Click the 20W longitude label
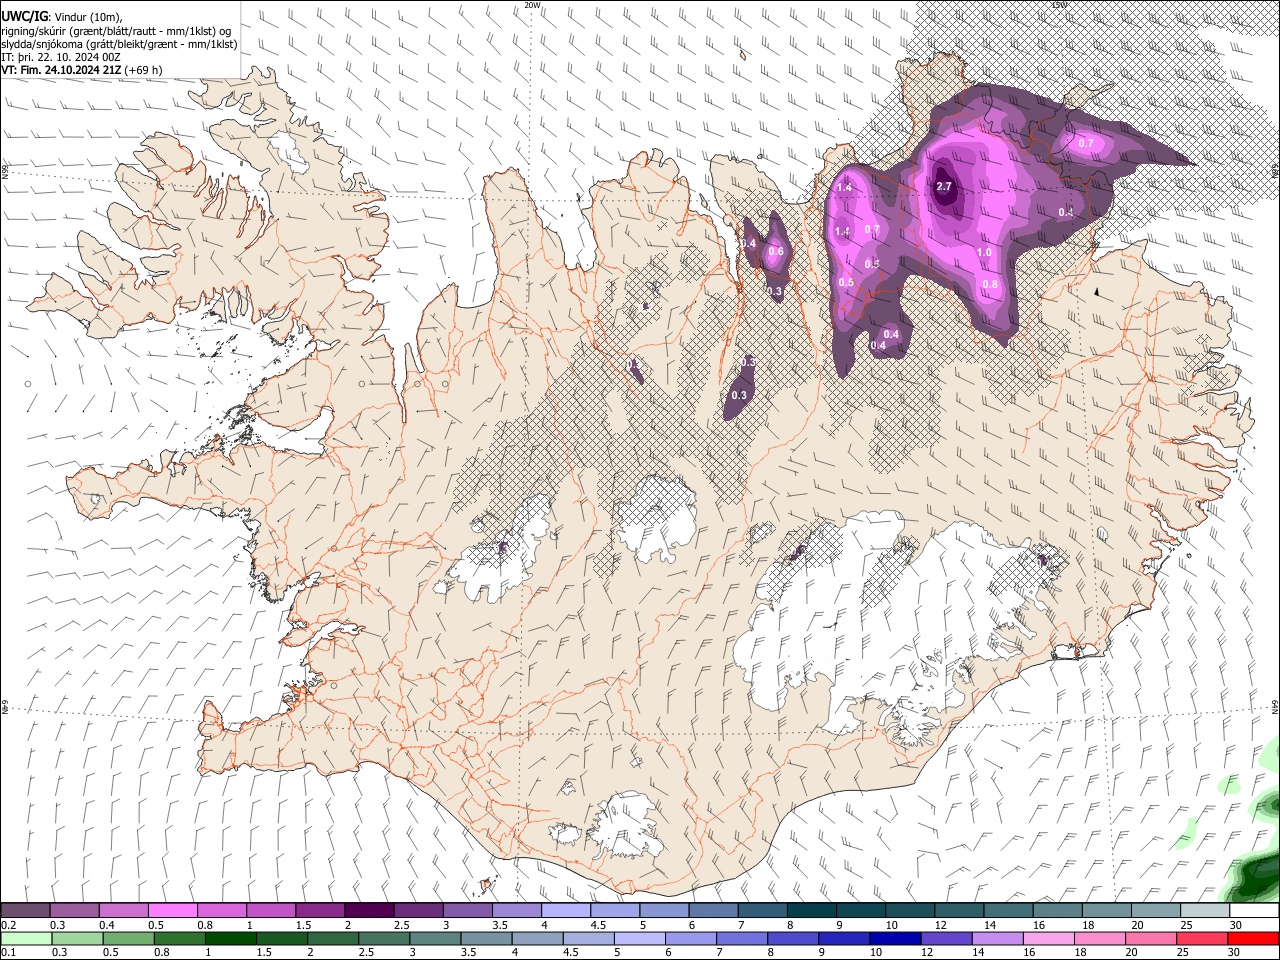 tap(532, 5)
